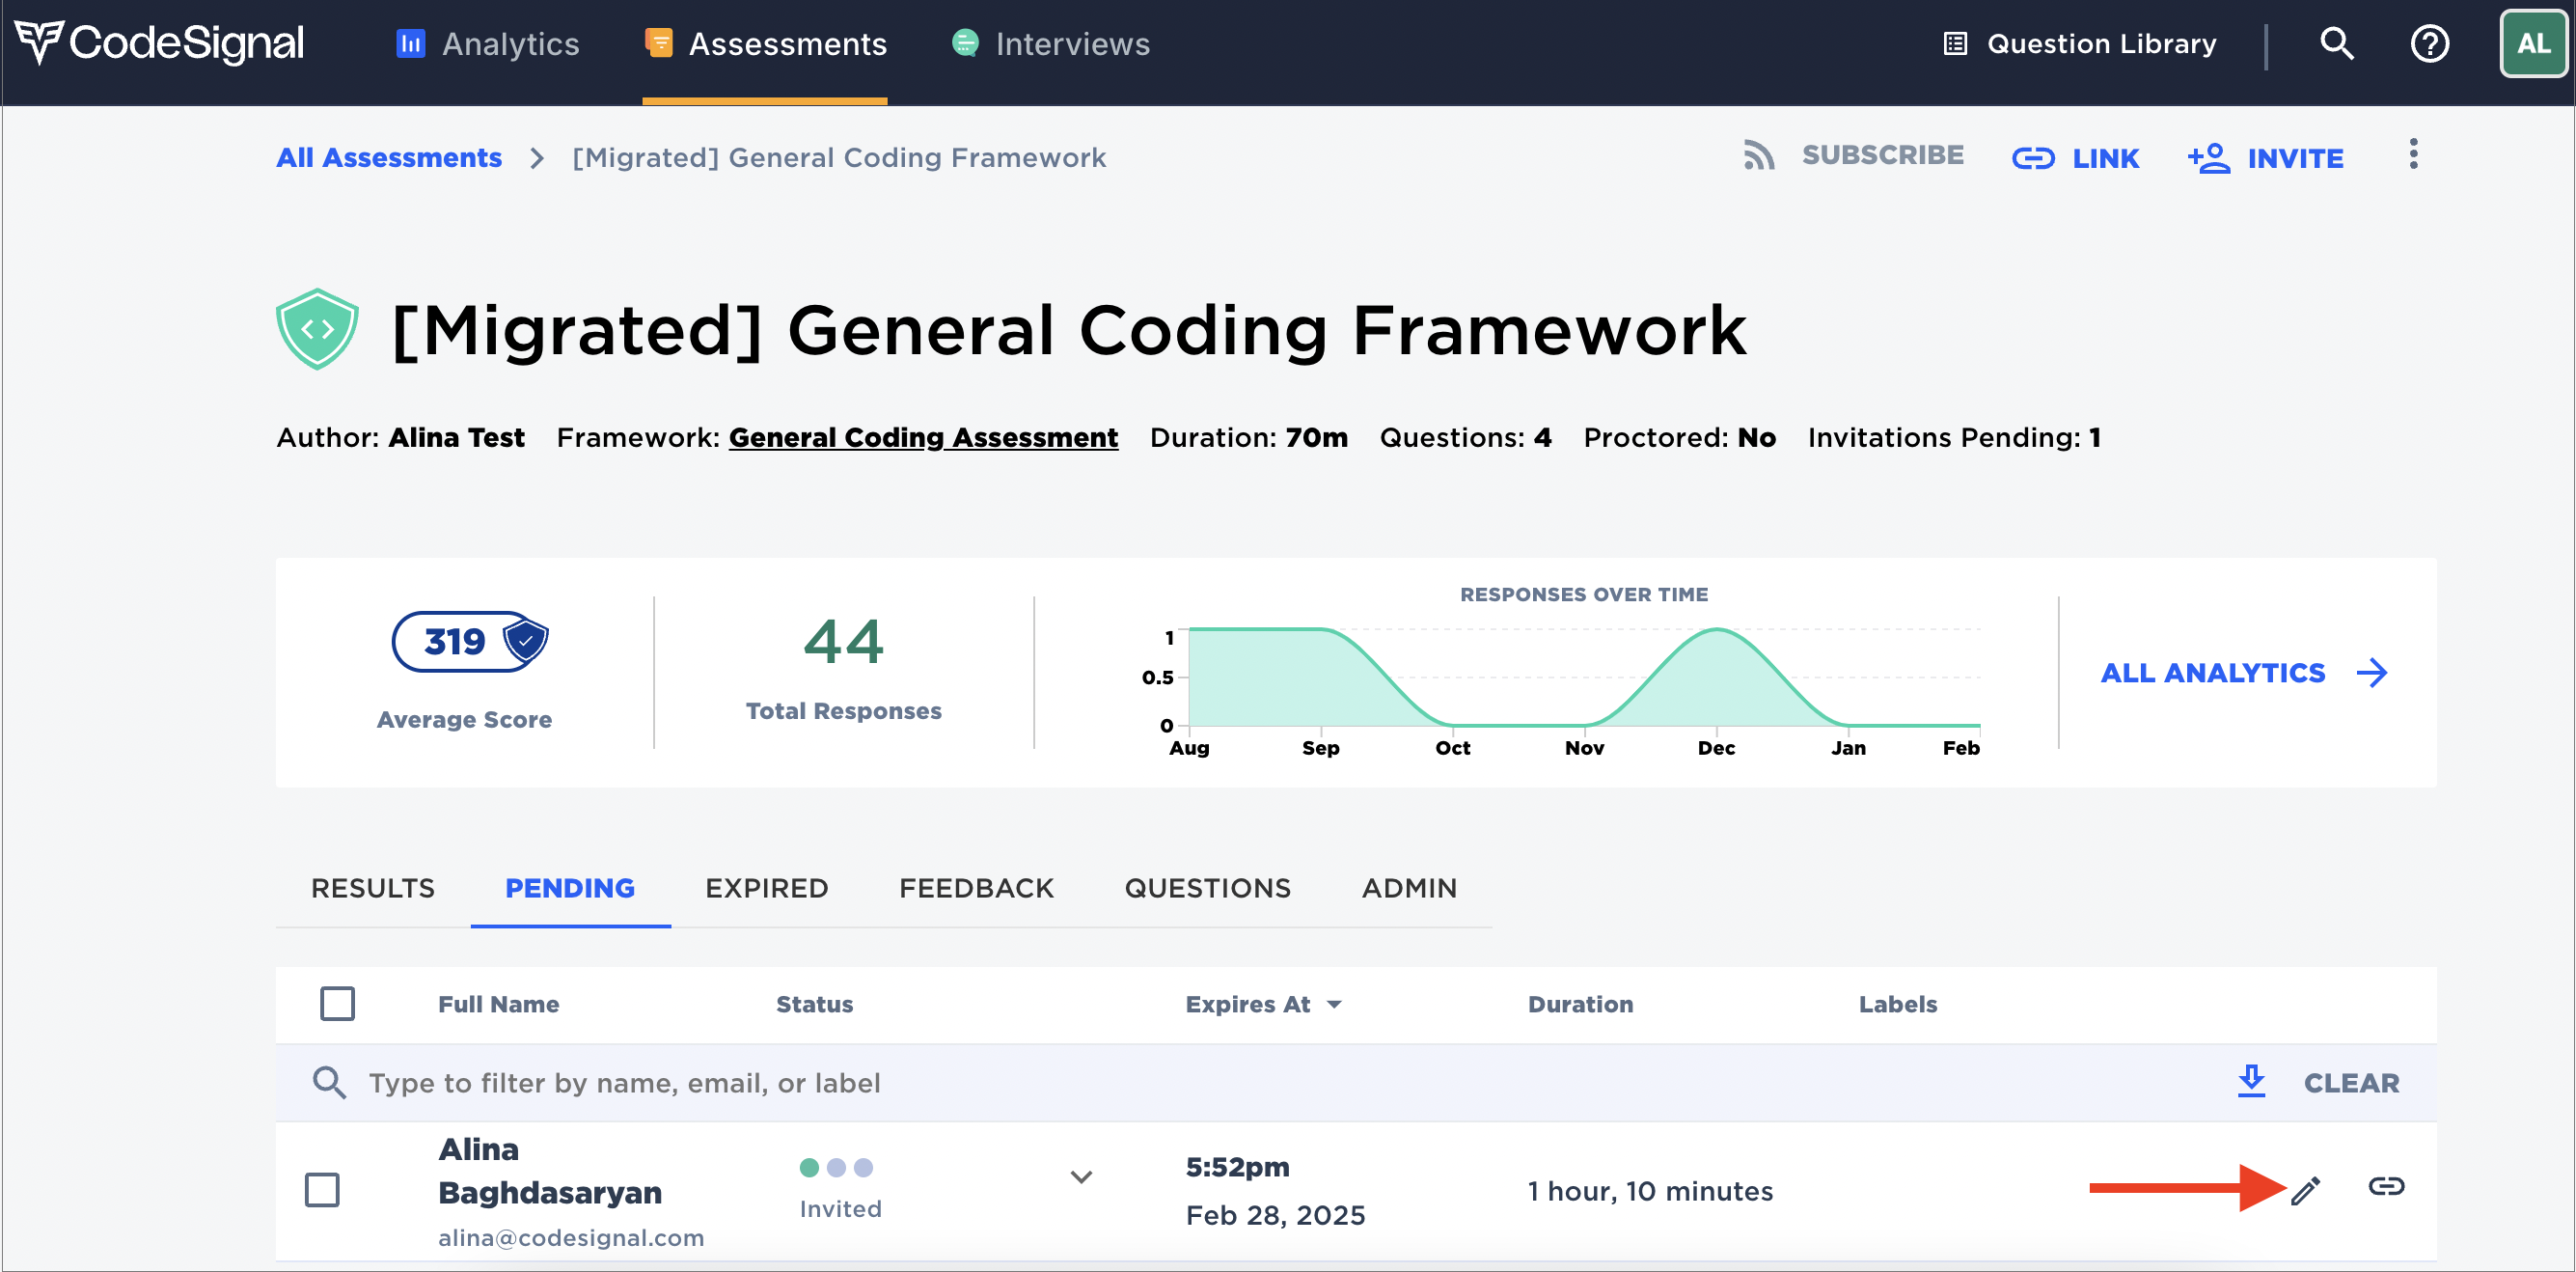Image resolution: width=2576 pixels, height=1272 pixels.
Task: Open candidate Alina Baghdasaryan
Action: [550, 1171]
